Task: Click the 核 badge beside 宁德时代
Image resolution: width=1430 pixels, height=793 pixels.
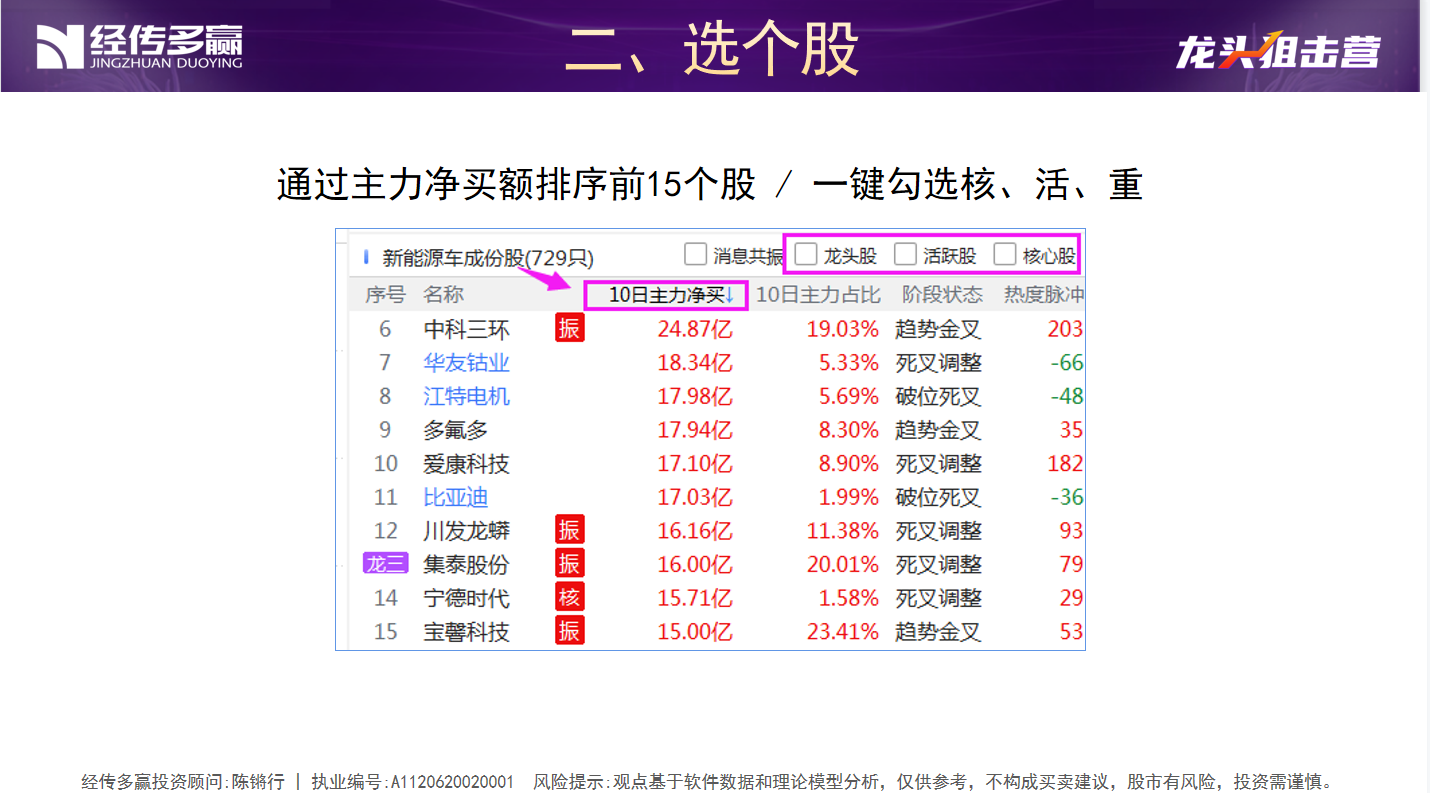Action: coord(569,597)
